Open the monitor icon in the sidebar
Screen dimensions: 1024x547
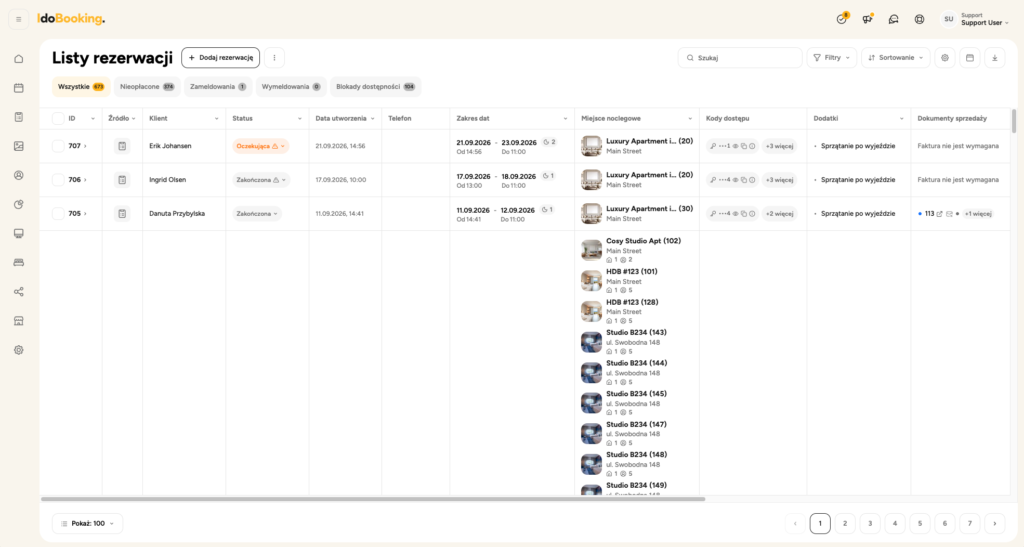point(19,233)
